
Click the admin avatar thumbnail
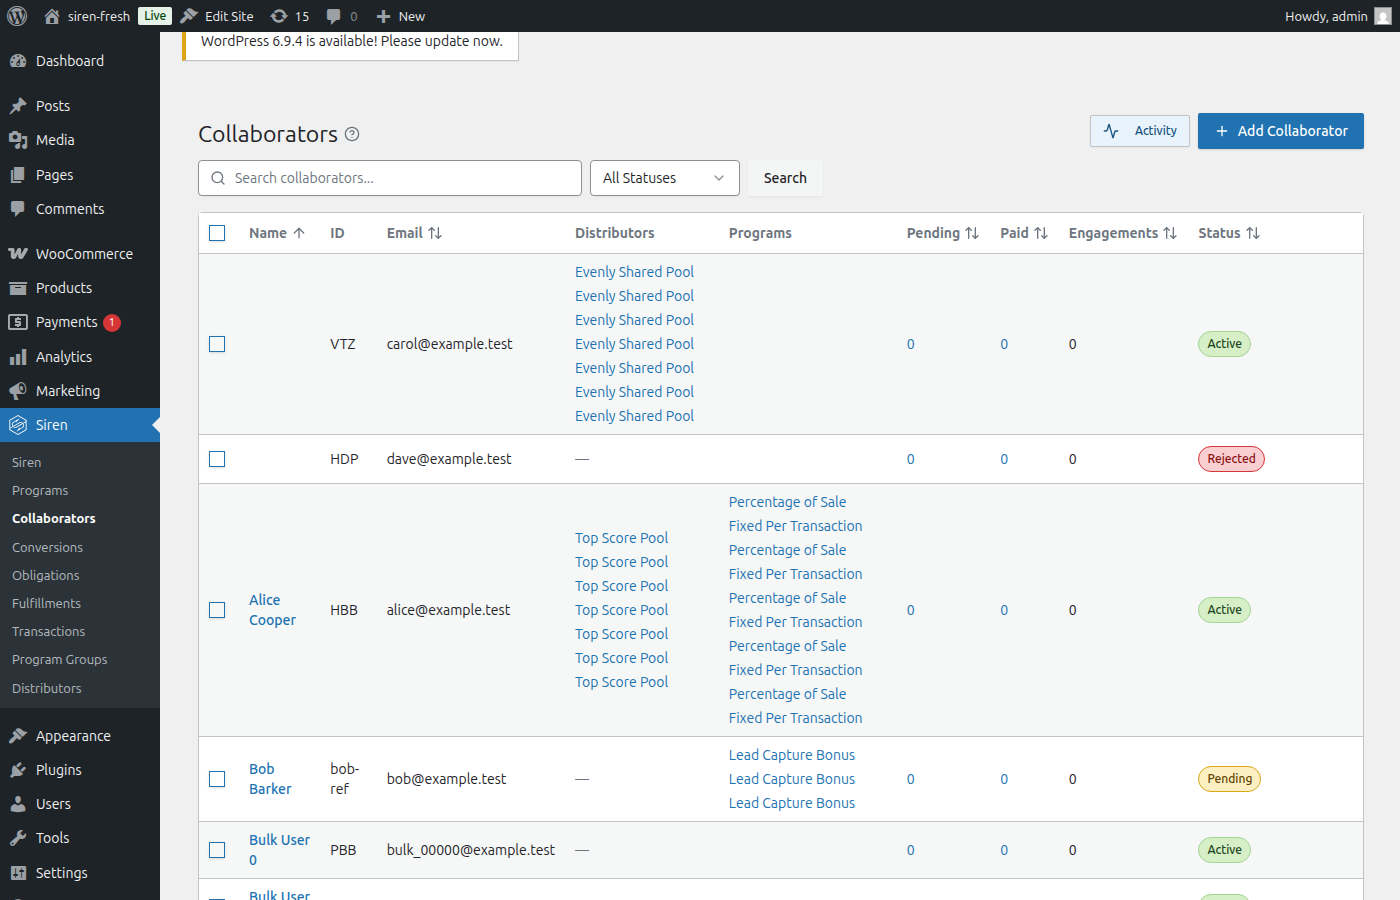click(1383, 16)
